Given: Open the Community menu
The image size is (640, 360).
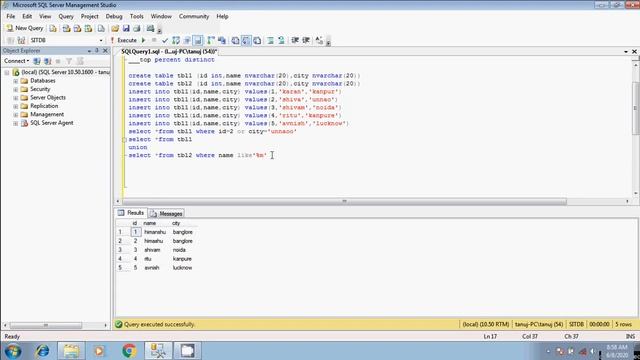Looking at the screenshot, I should [x=194, y=16].
